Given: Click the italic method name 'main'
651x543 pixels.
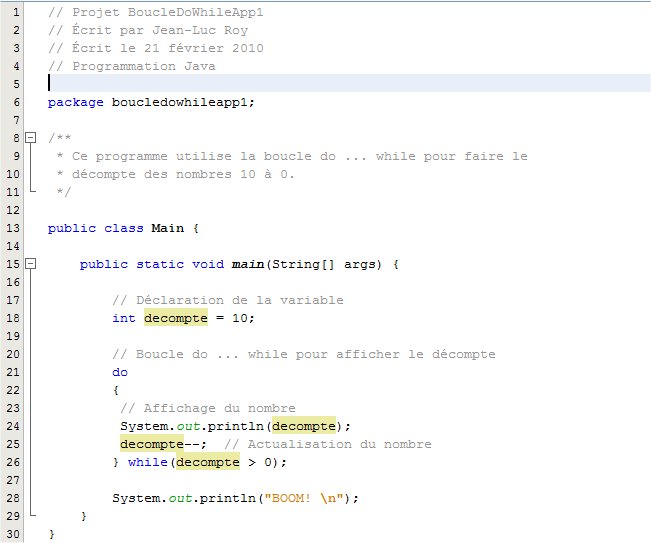Looking at the screenshot, I should 248,264.
